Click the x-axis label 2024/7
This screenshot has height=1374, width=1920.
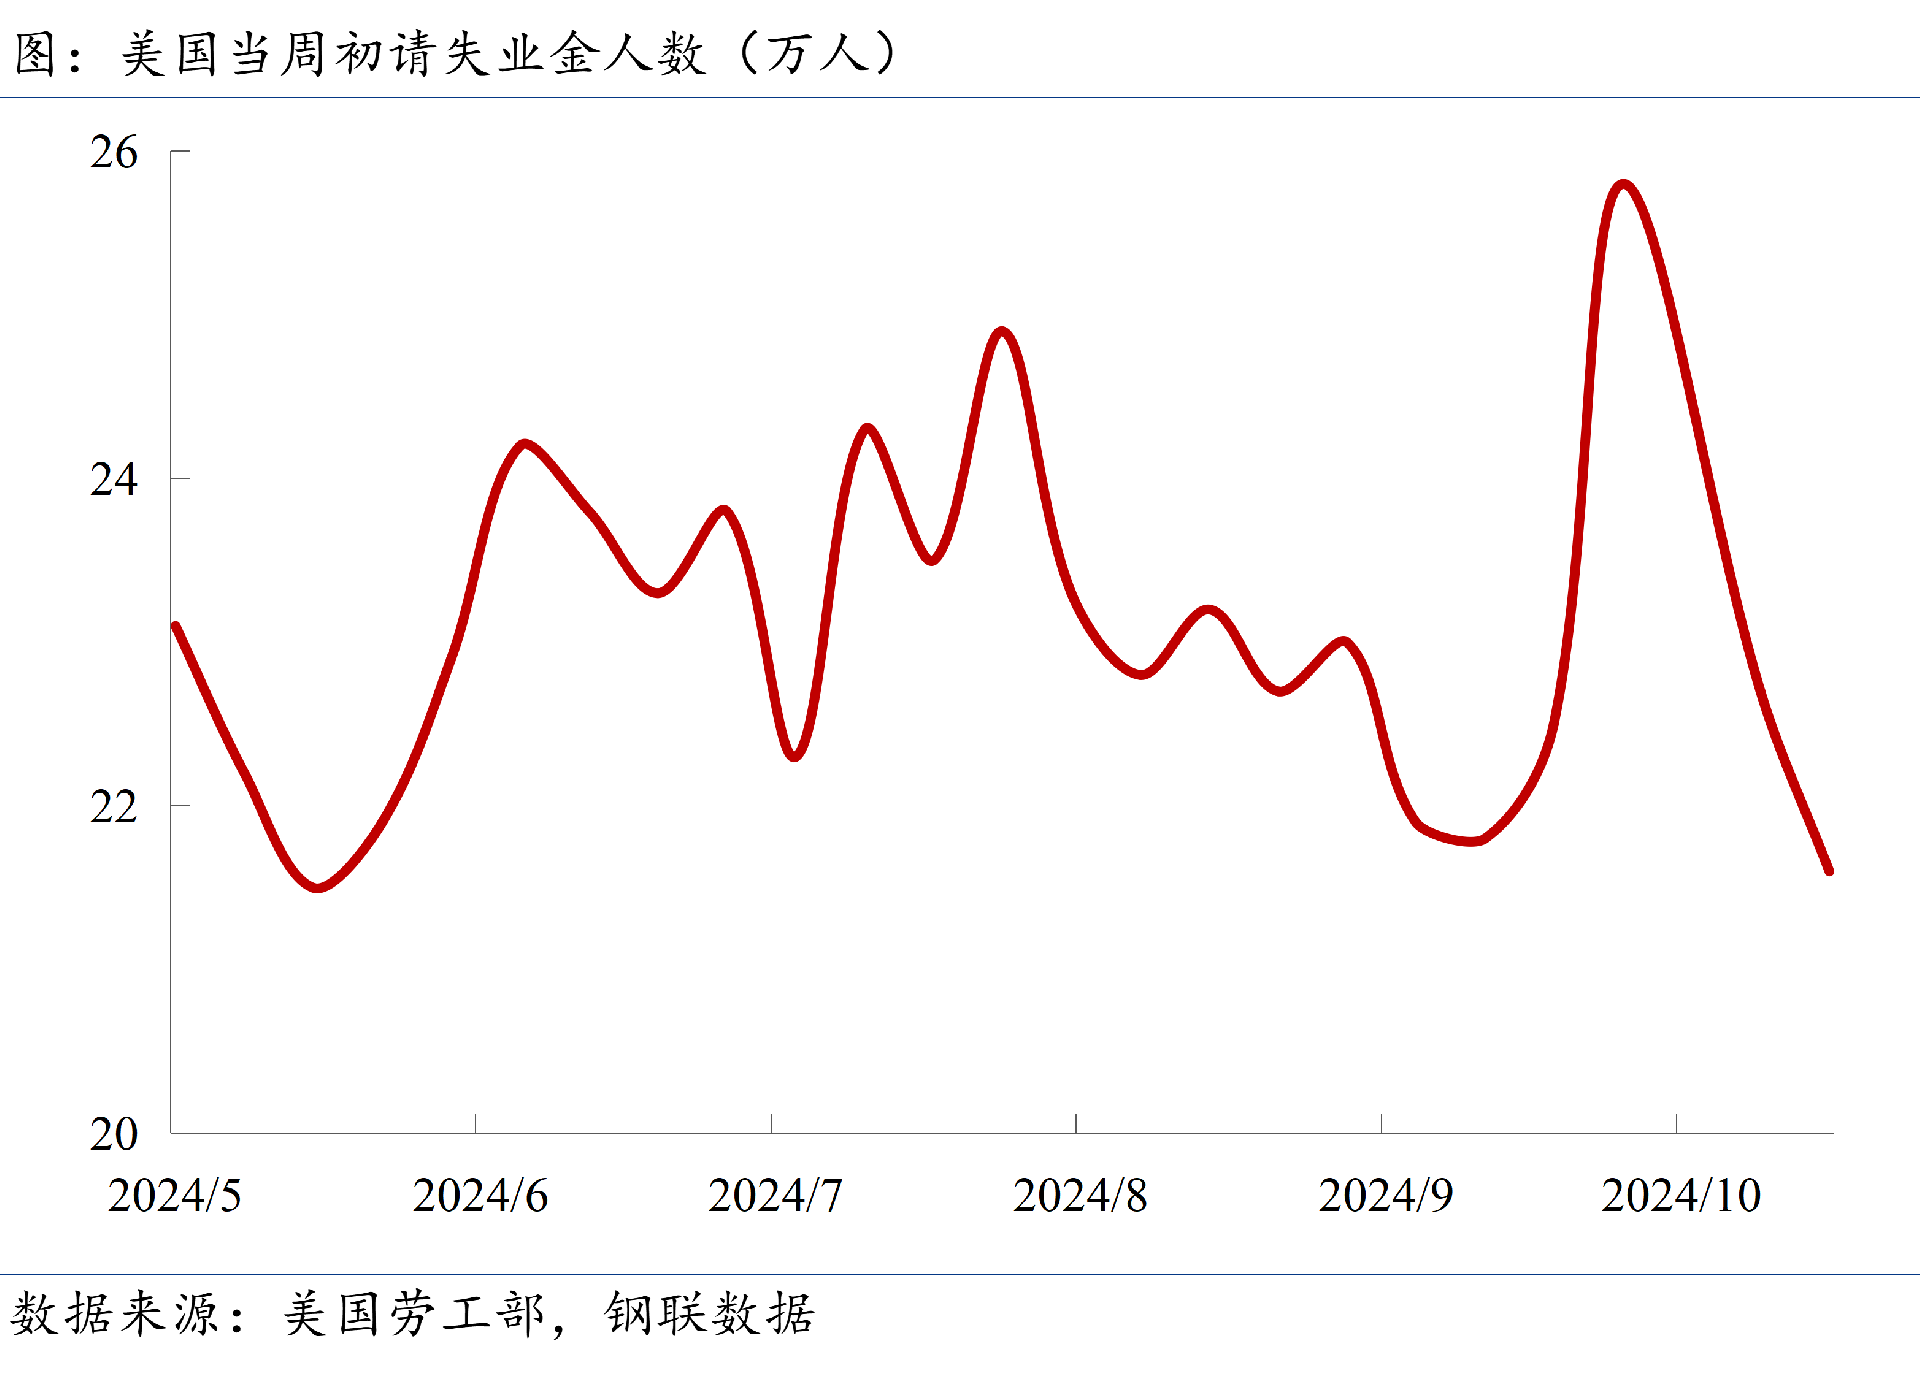(x=775, y=1196)
